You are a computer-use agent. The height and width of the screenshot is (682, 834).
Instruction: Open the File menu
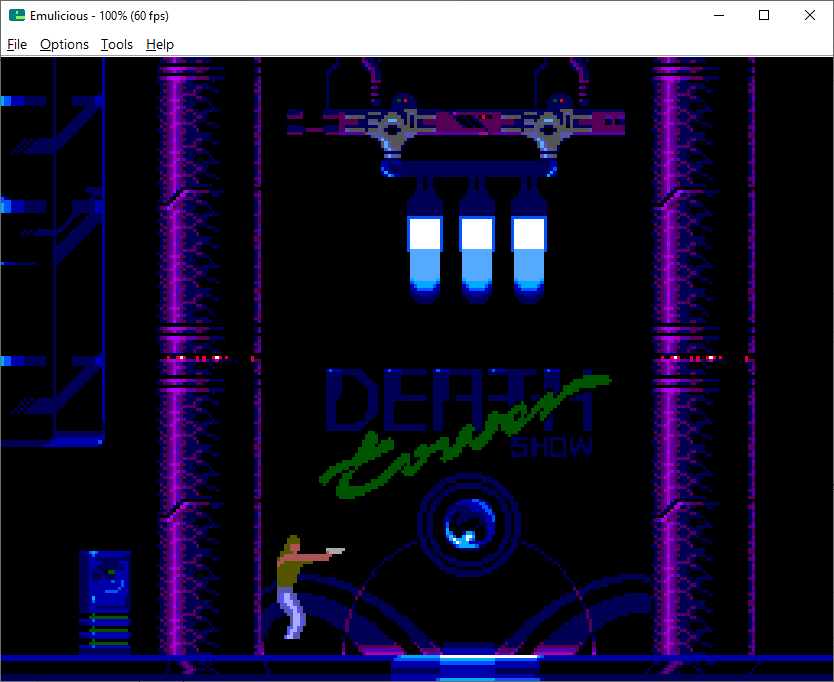click(17, 45)
